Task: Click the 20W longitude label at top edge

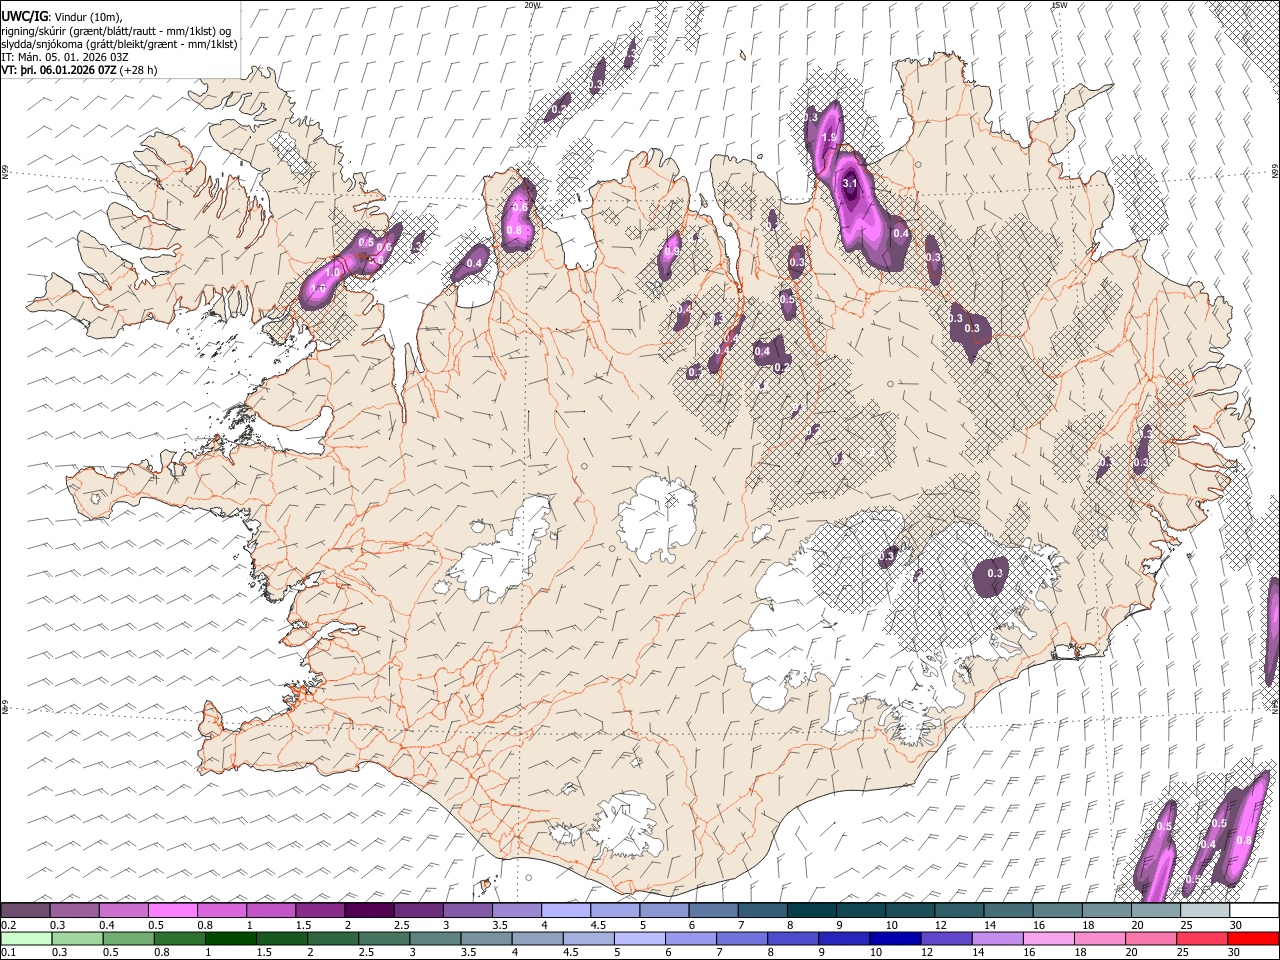Action: coord(532,5)
